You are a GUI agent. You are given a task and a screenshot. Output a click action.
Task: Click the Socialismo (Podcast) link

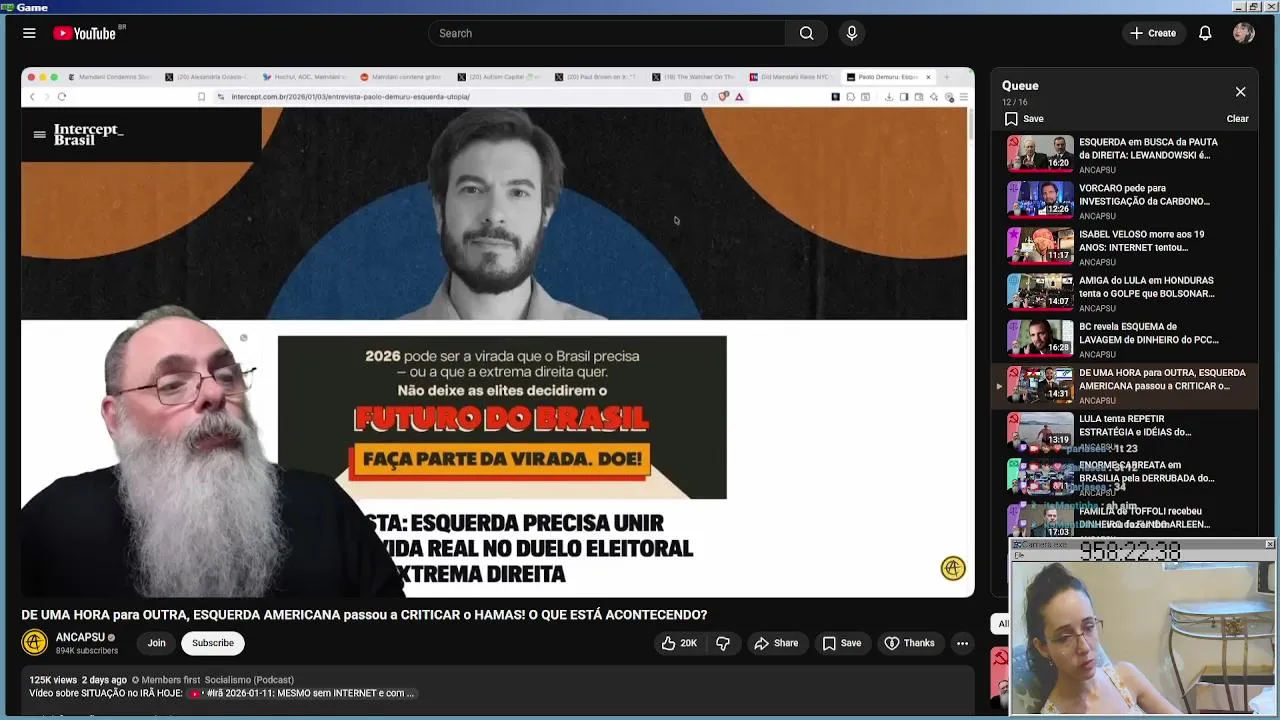click(x=248, y=680)
